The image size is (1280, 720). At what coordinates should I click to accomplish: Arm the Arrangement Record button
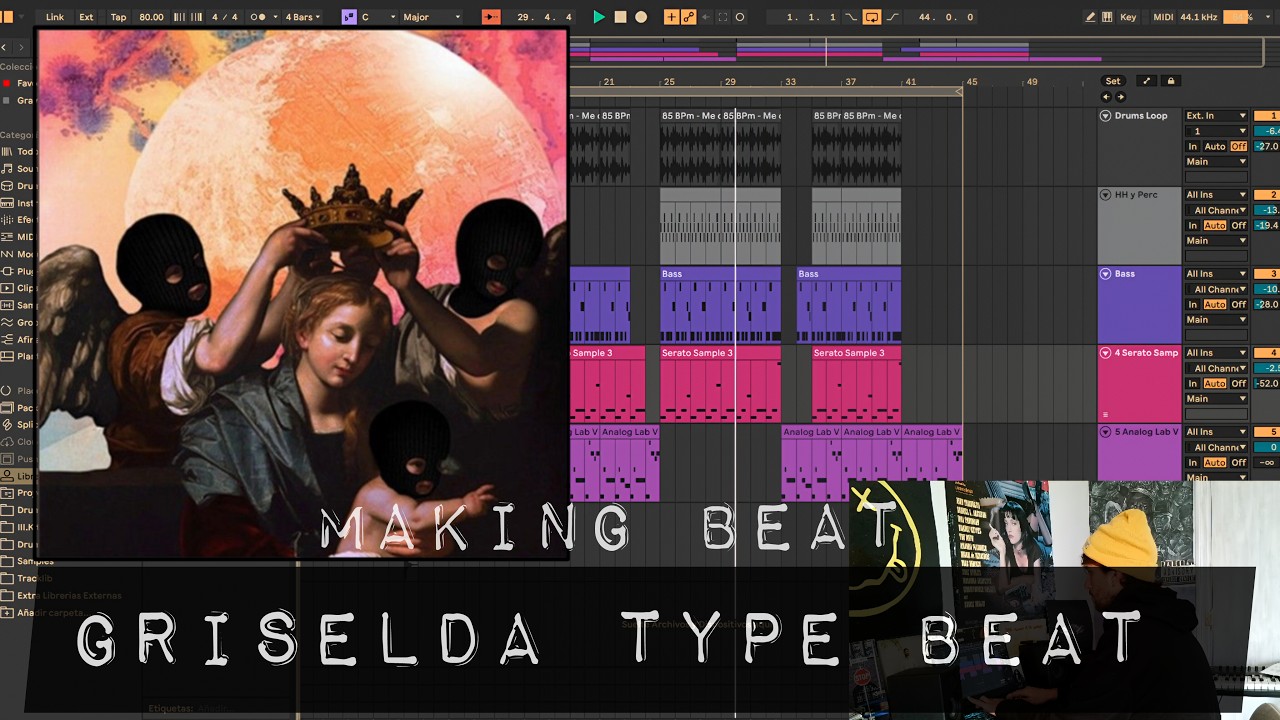point(641,17)
